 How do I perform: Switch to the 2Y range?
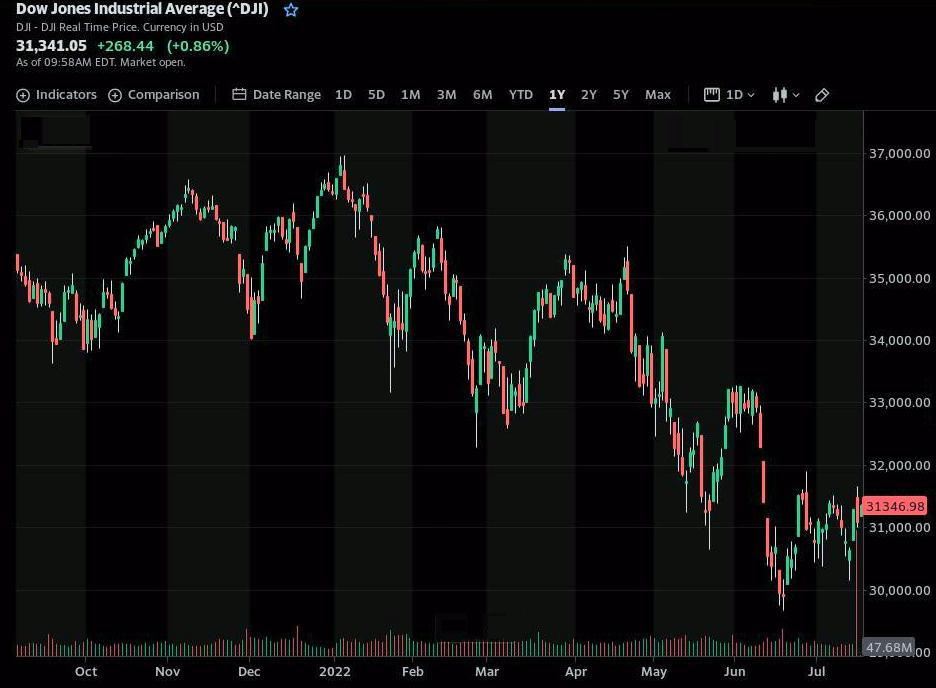pos(589,95)
